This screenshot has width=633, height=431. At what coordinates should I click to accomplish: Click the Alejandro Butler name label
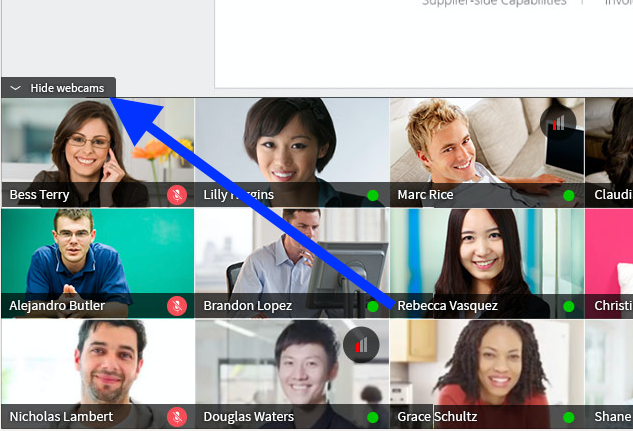(57, 305)
